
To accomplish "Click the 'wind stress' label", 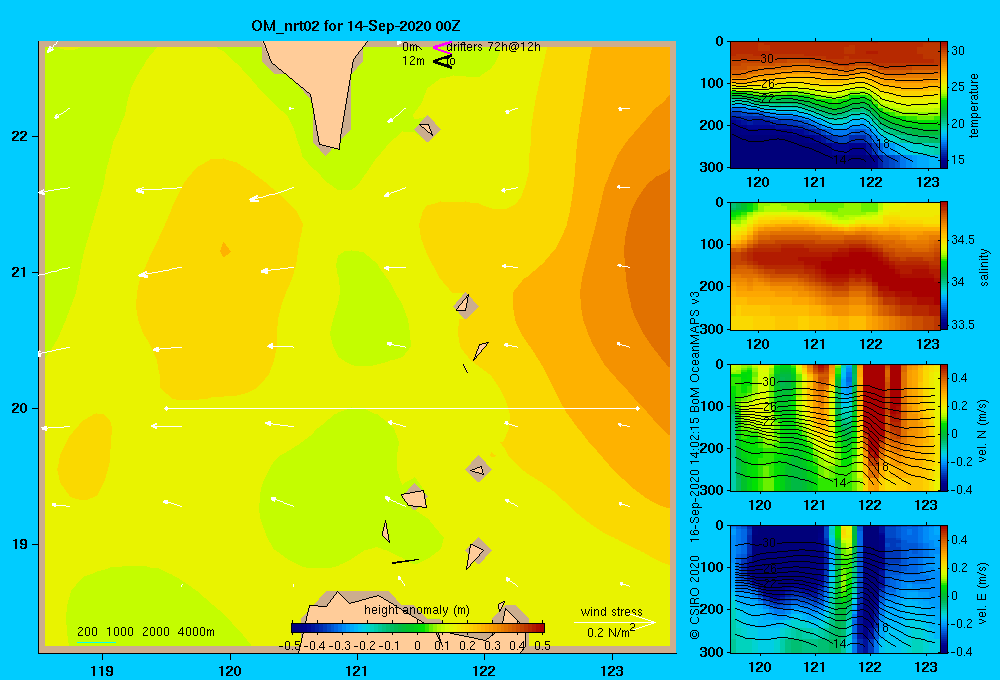I will coord(611,611).
